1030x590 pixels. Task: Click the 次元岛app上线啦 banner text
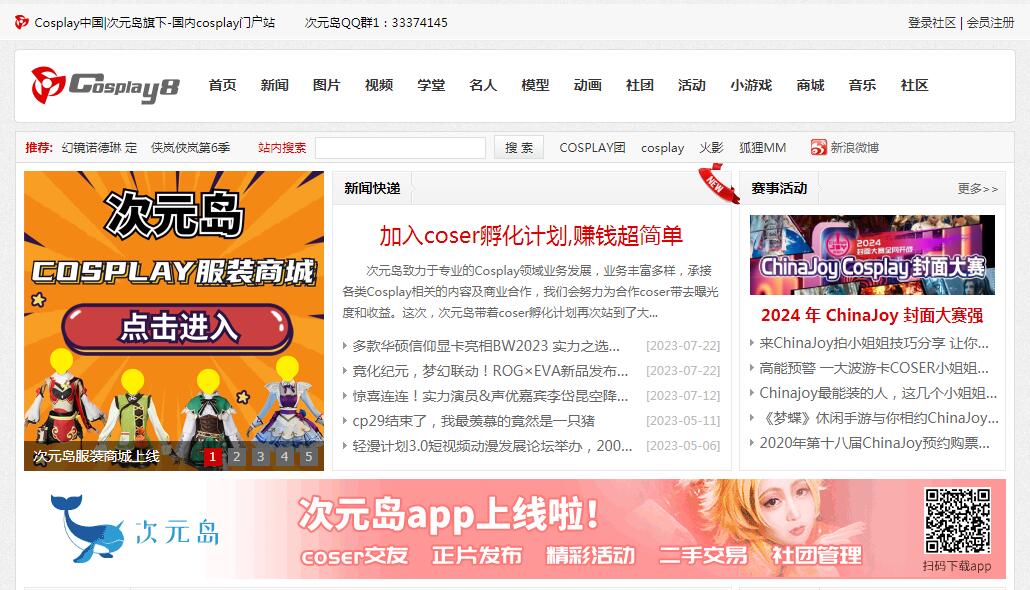tap(449, 514)
